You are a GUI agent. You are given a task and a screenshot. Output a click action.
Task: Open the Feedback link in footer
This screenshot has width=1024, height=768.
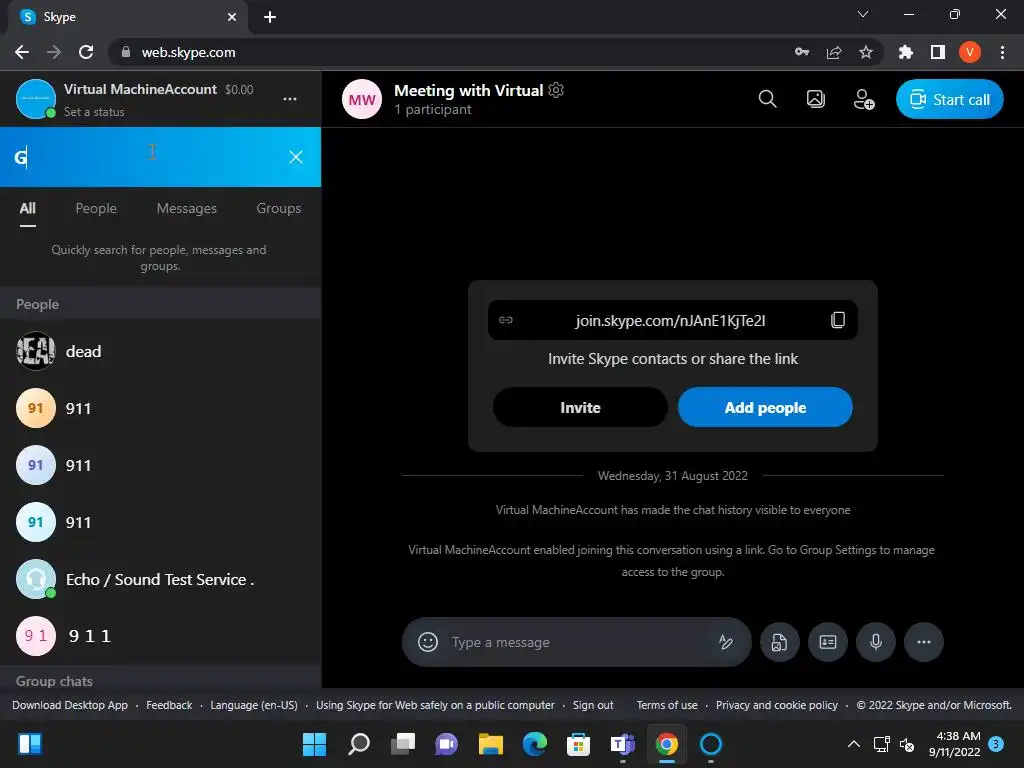click(169, 705)
